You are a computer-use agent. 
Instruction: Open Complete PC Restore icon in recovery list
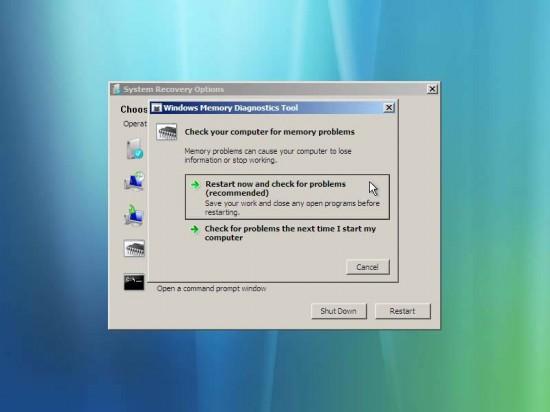134,215
